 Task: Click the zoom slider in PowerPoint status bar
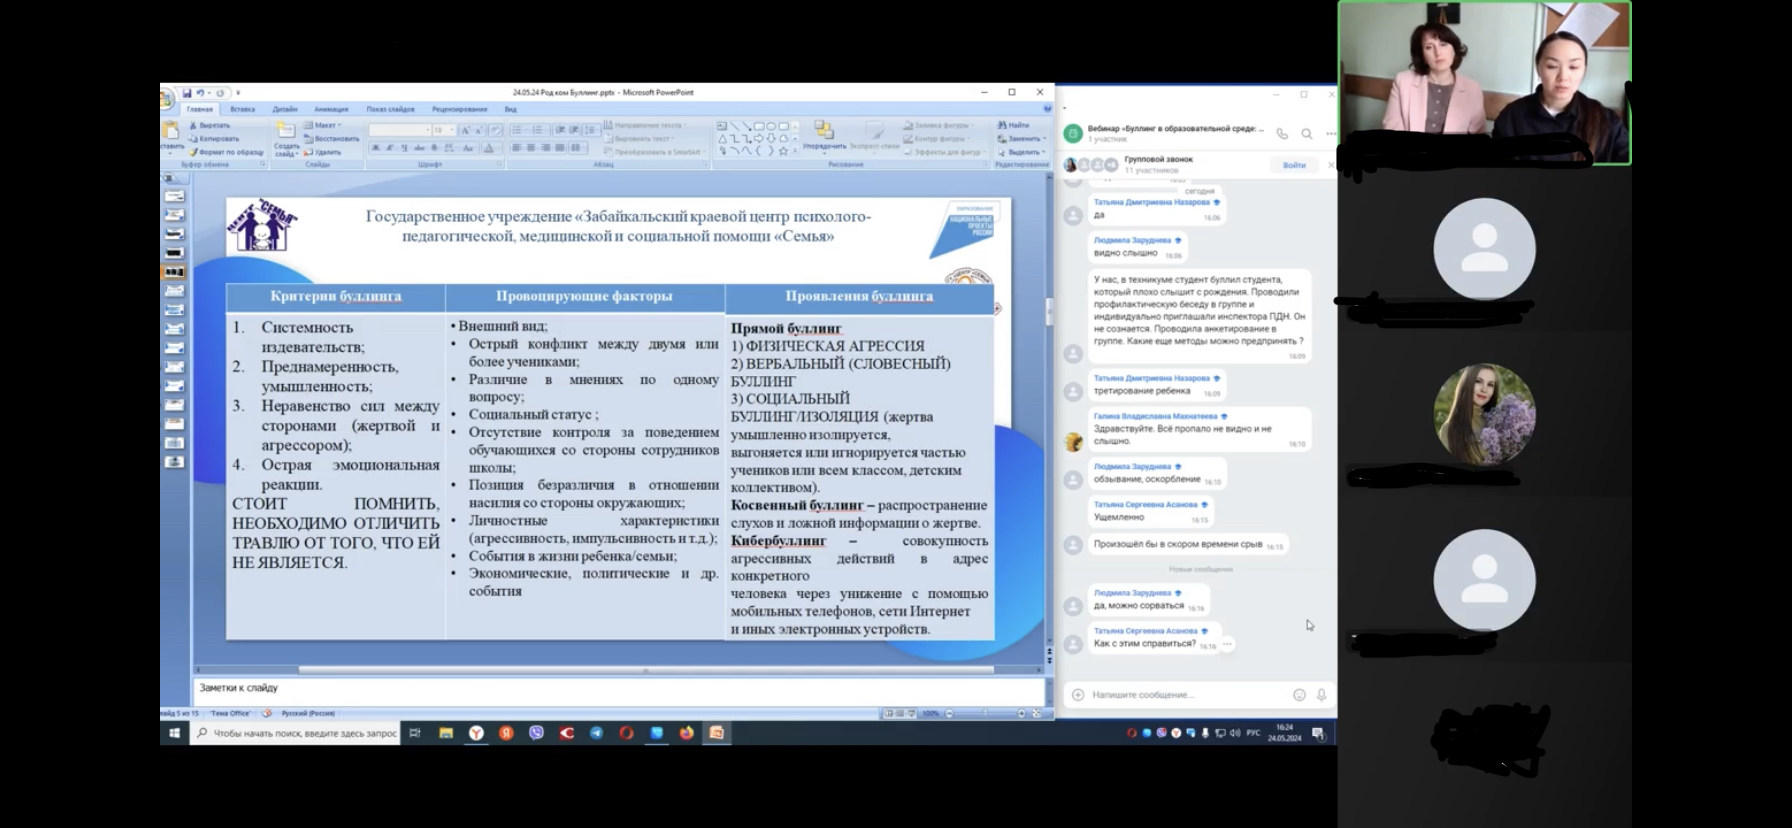[985, 713]
